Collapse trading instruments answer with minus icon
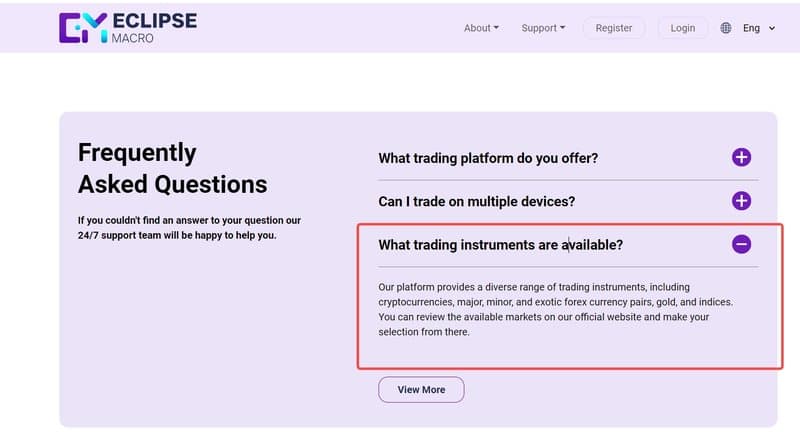This screenshot has height=432, width=800. [741, 244]
